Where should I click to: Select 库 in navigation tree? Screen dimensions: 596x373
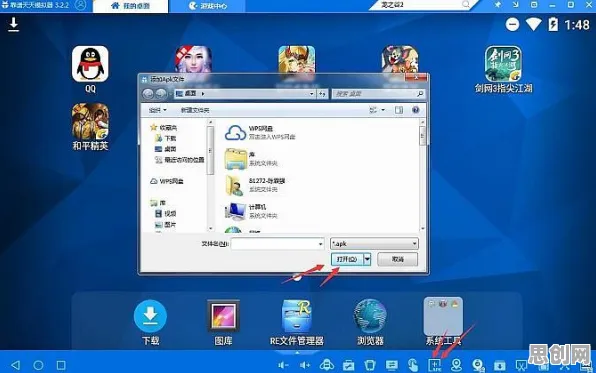tap(158, 203)
